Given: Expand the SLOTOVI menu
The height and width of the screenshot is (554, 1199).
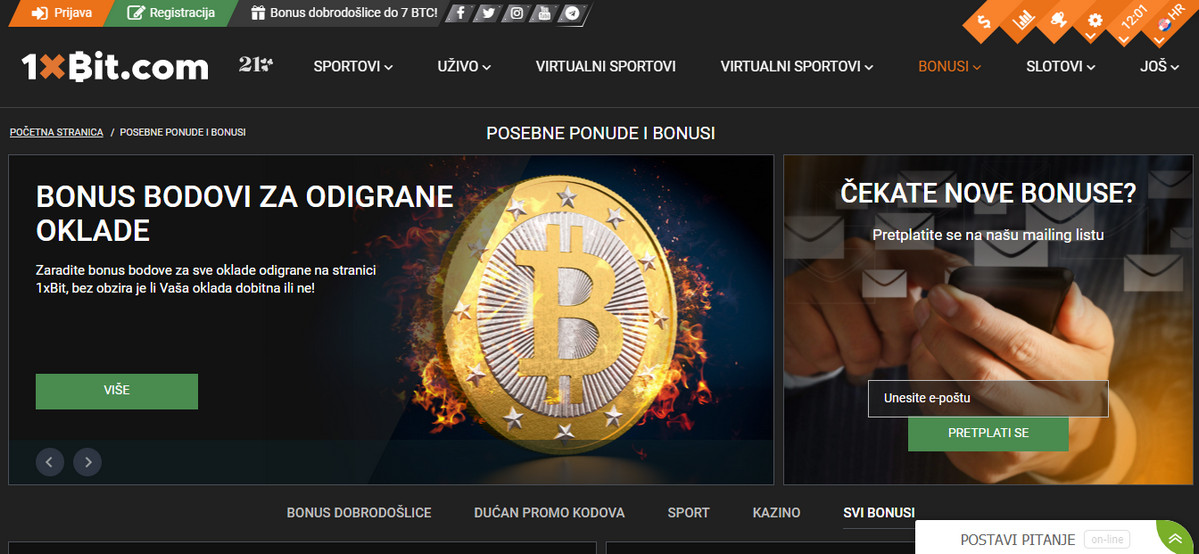Looking at the screenshot, I should pyautogui.click(x=1061, y=67).
